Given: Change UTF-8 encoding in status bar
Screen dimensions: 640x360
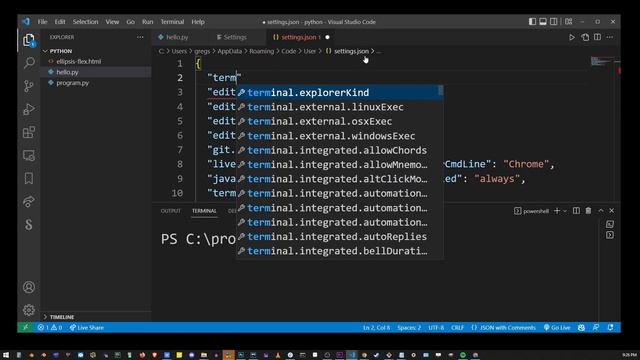Looking at the screenshot, I should [x=436, y=327].
